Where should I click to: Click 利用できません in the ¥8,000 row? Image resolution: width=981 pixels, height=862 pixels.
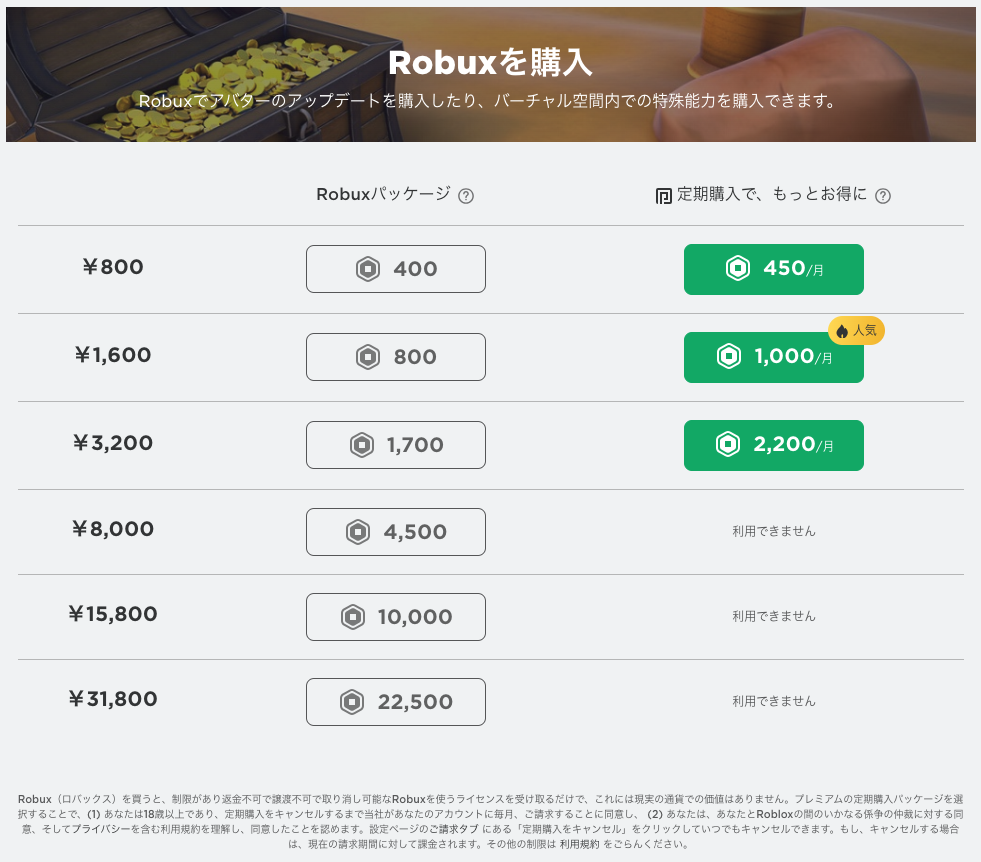(x=773, y=531)
